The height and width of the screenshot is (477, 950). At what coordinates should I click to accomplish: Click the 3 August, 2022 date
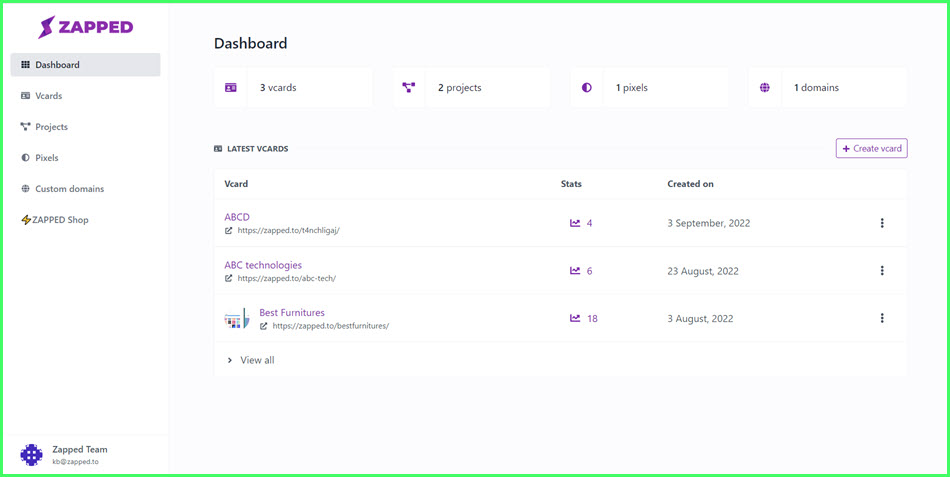(700, 318)
